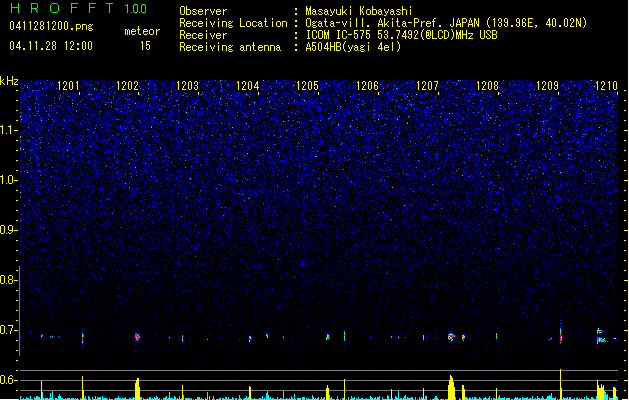
Task: Click the Receiver field label
Action: point(203,35)
